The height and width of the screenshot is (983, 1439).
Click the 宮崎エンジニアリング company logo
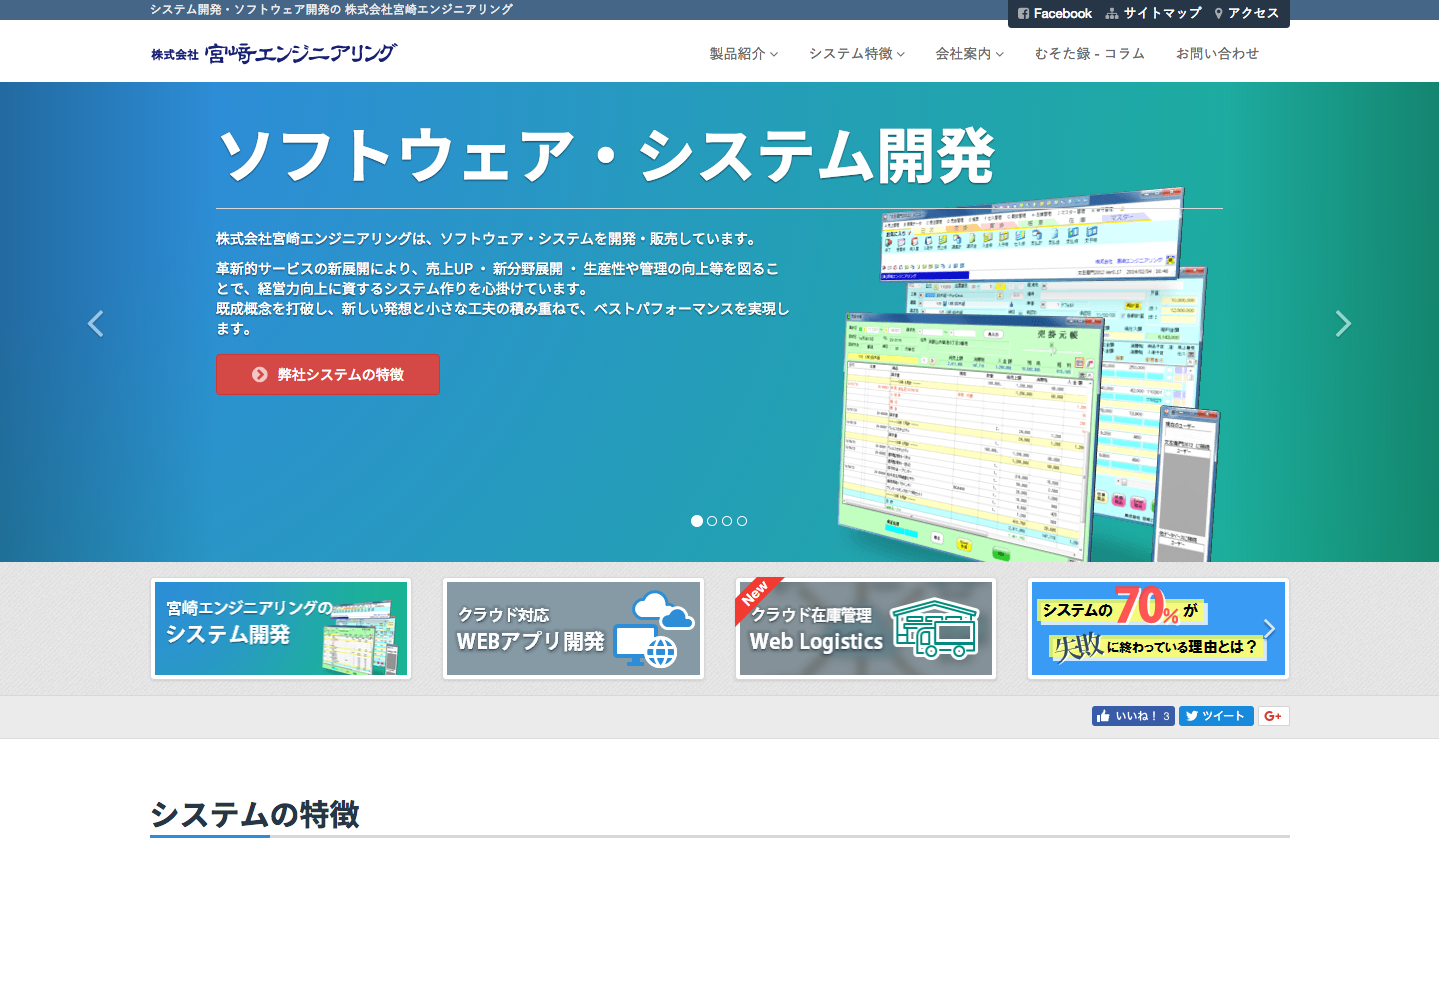click(x=274, y=53)
